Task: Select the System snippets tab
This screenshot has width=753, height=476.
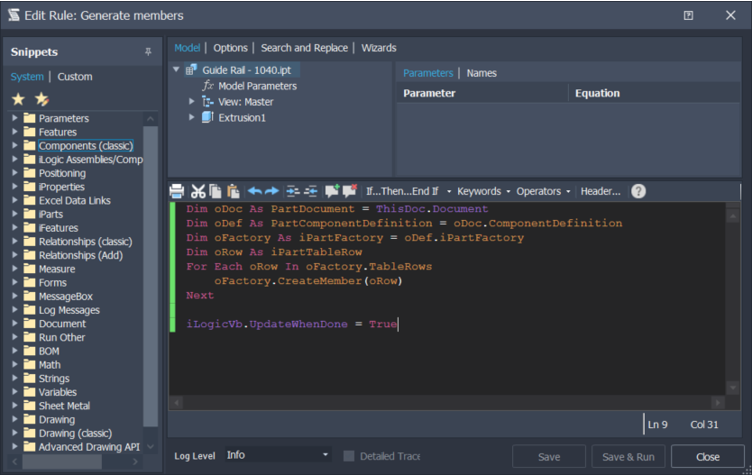Action: (x=27, y=76)
